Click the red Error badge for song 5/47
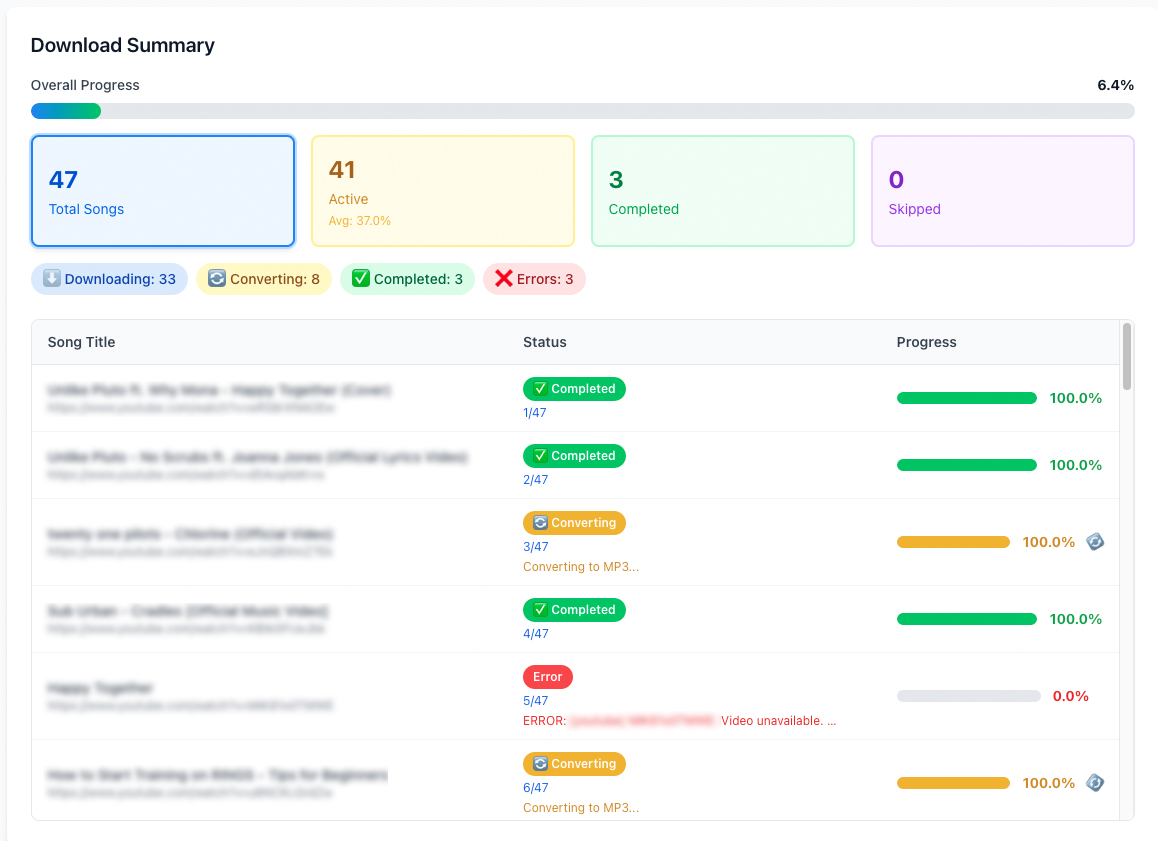This screenshot has height=841, width=1158. tap(547, 677)
